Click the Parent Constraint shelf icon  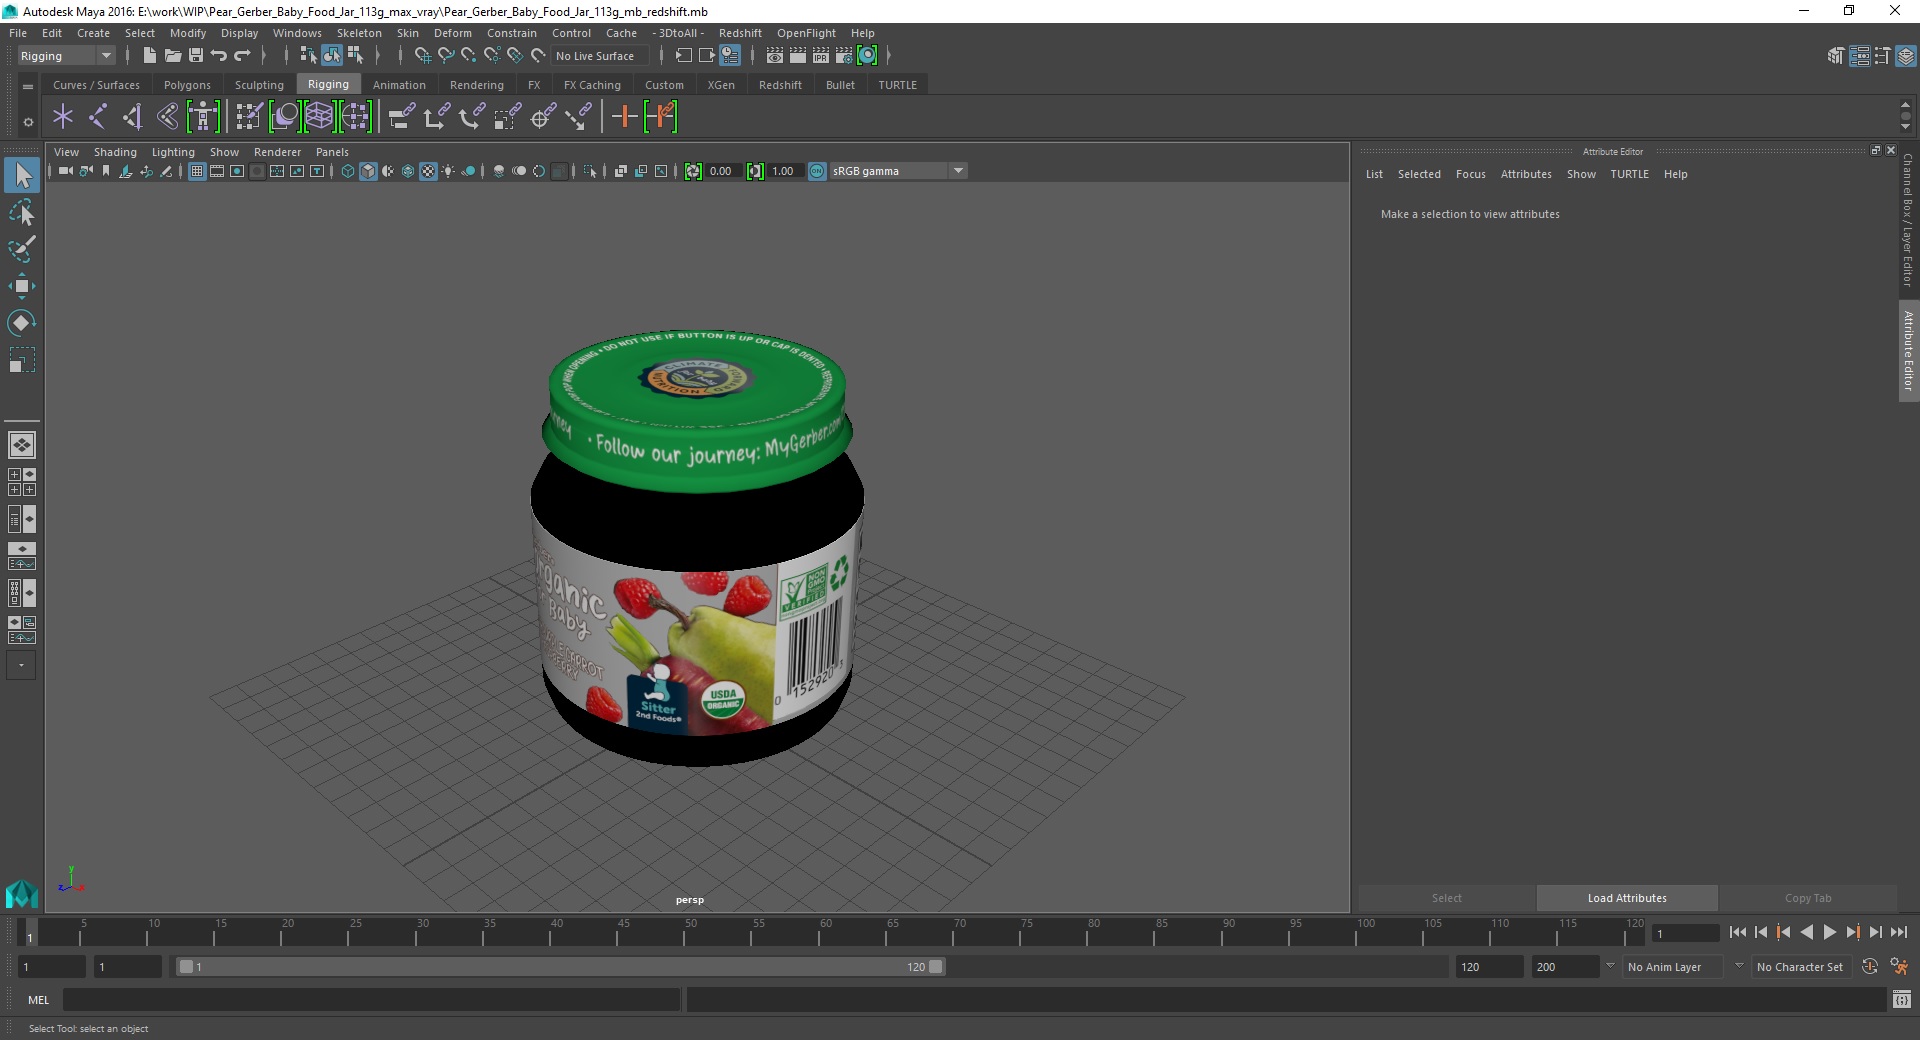click(401, 117)
